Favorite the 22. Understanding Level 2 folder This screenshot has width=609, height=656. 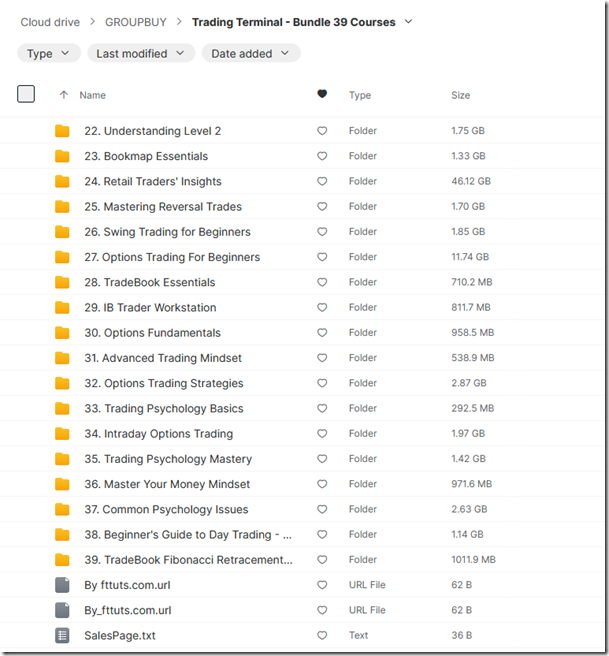(322, 131)
